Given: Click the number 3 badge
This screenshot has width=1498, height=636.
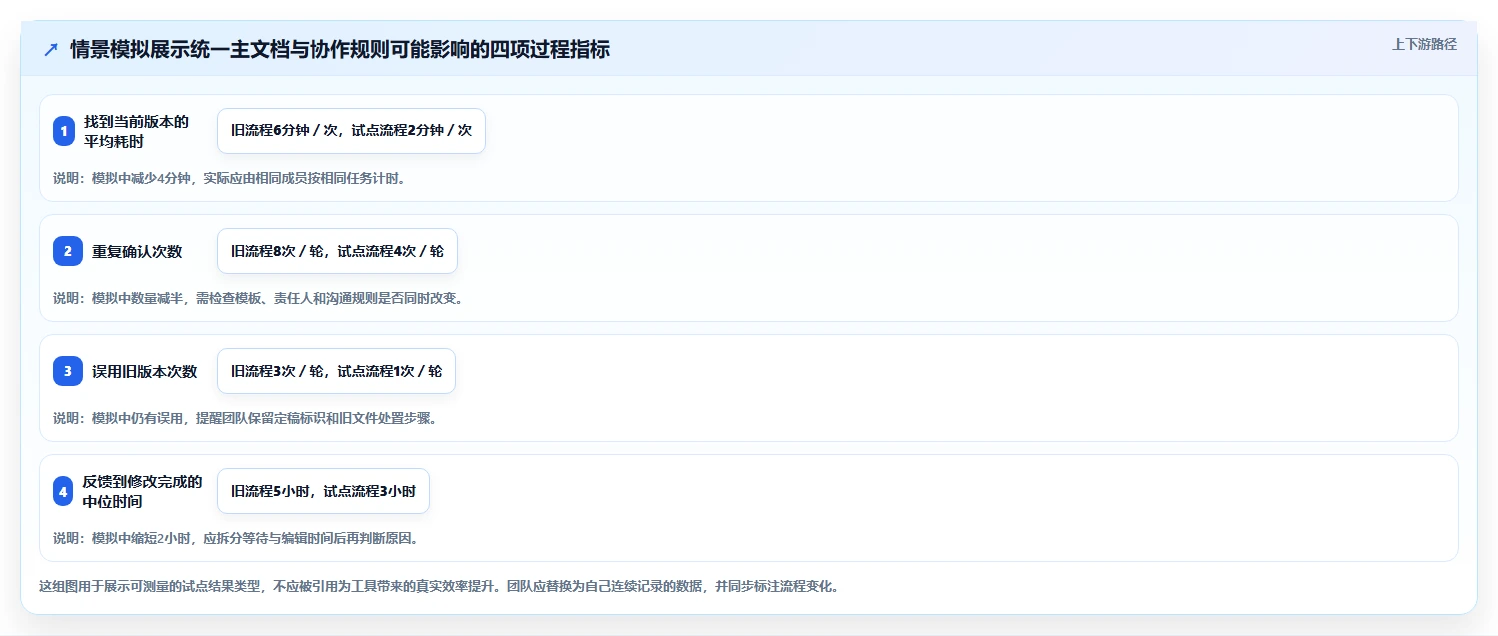Looking at the screenshot, I should click(x=68, y=371).
